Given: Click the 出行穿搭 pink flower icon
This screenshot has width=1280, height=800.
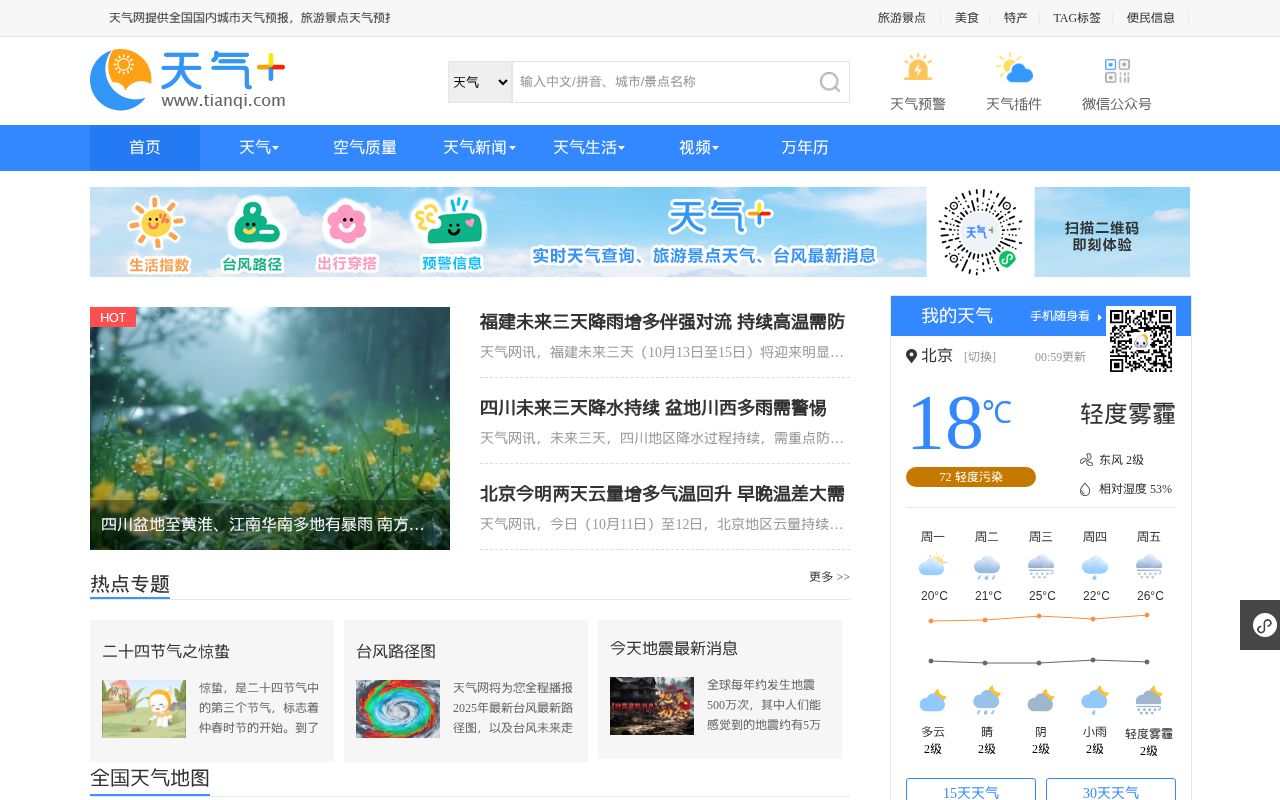Looking at the screenshot, I should coord(347,224).
